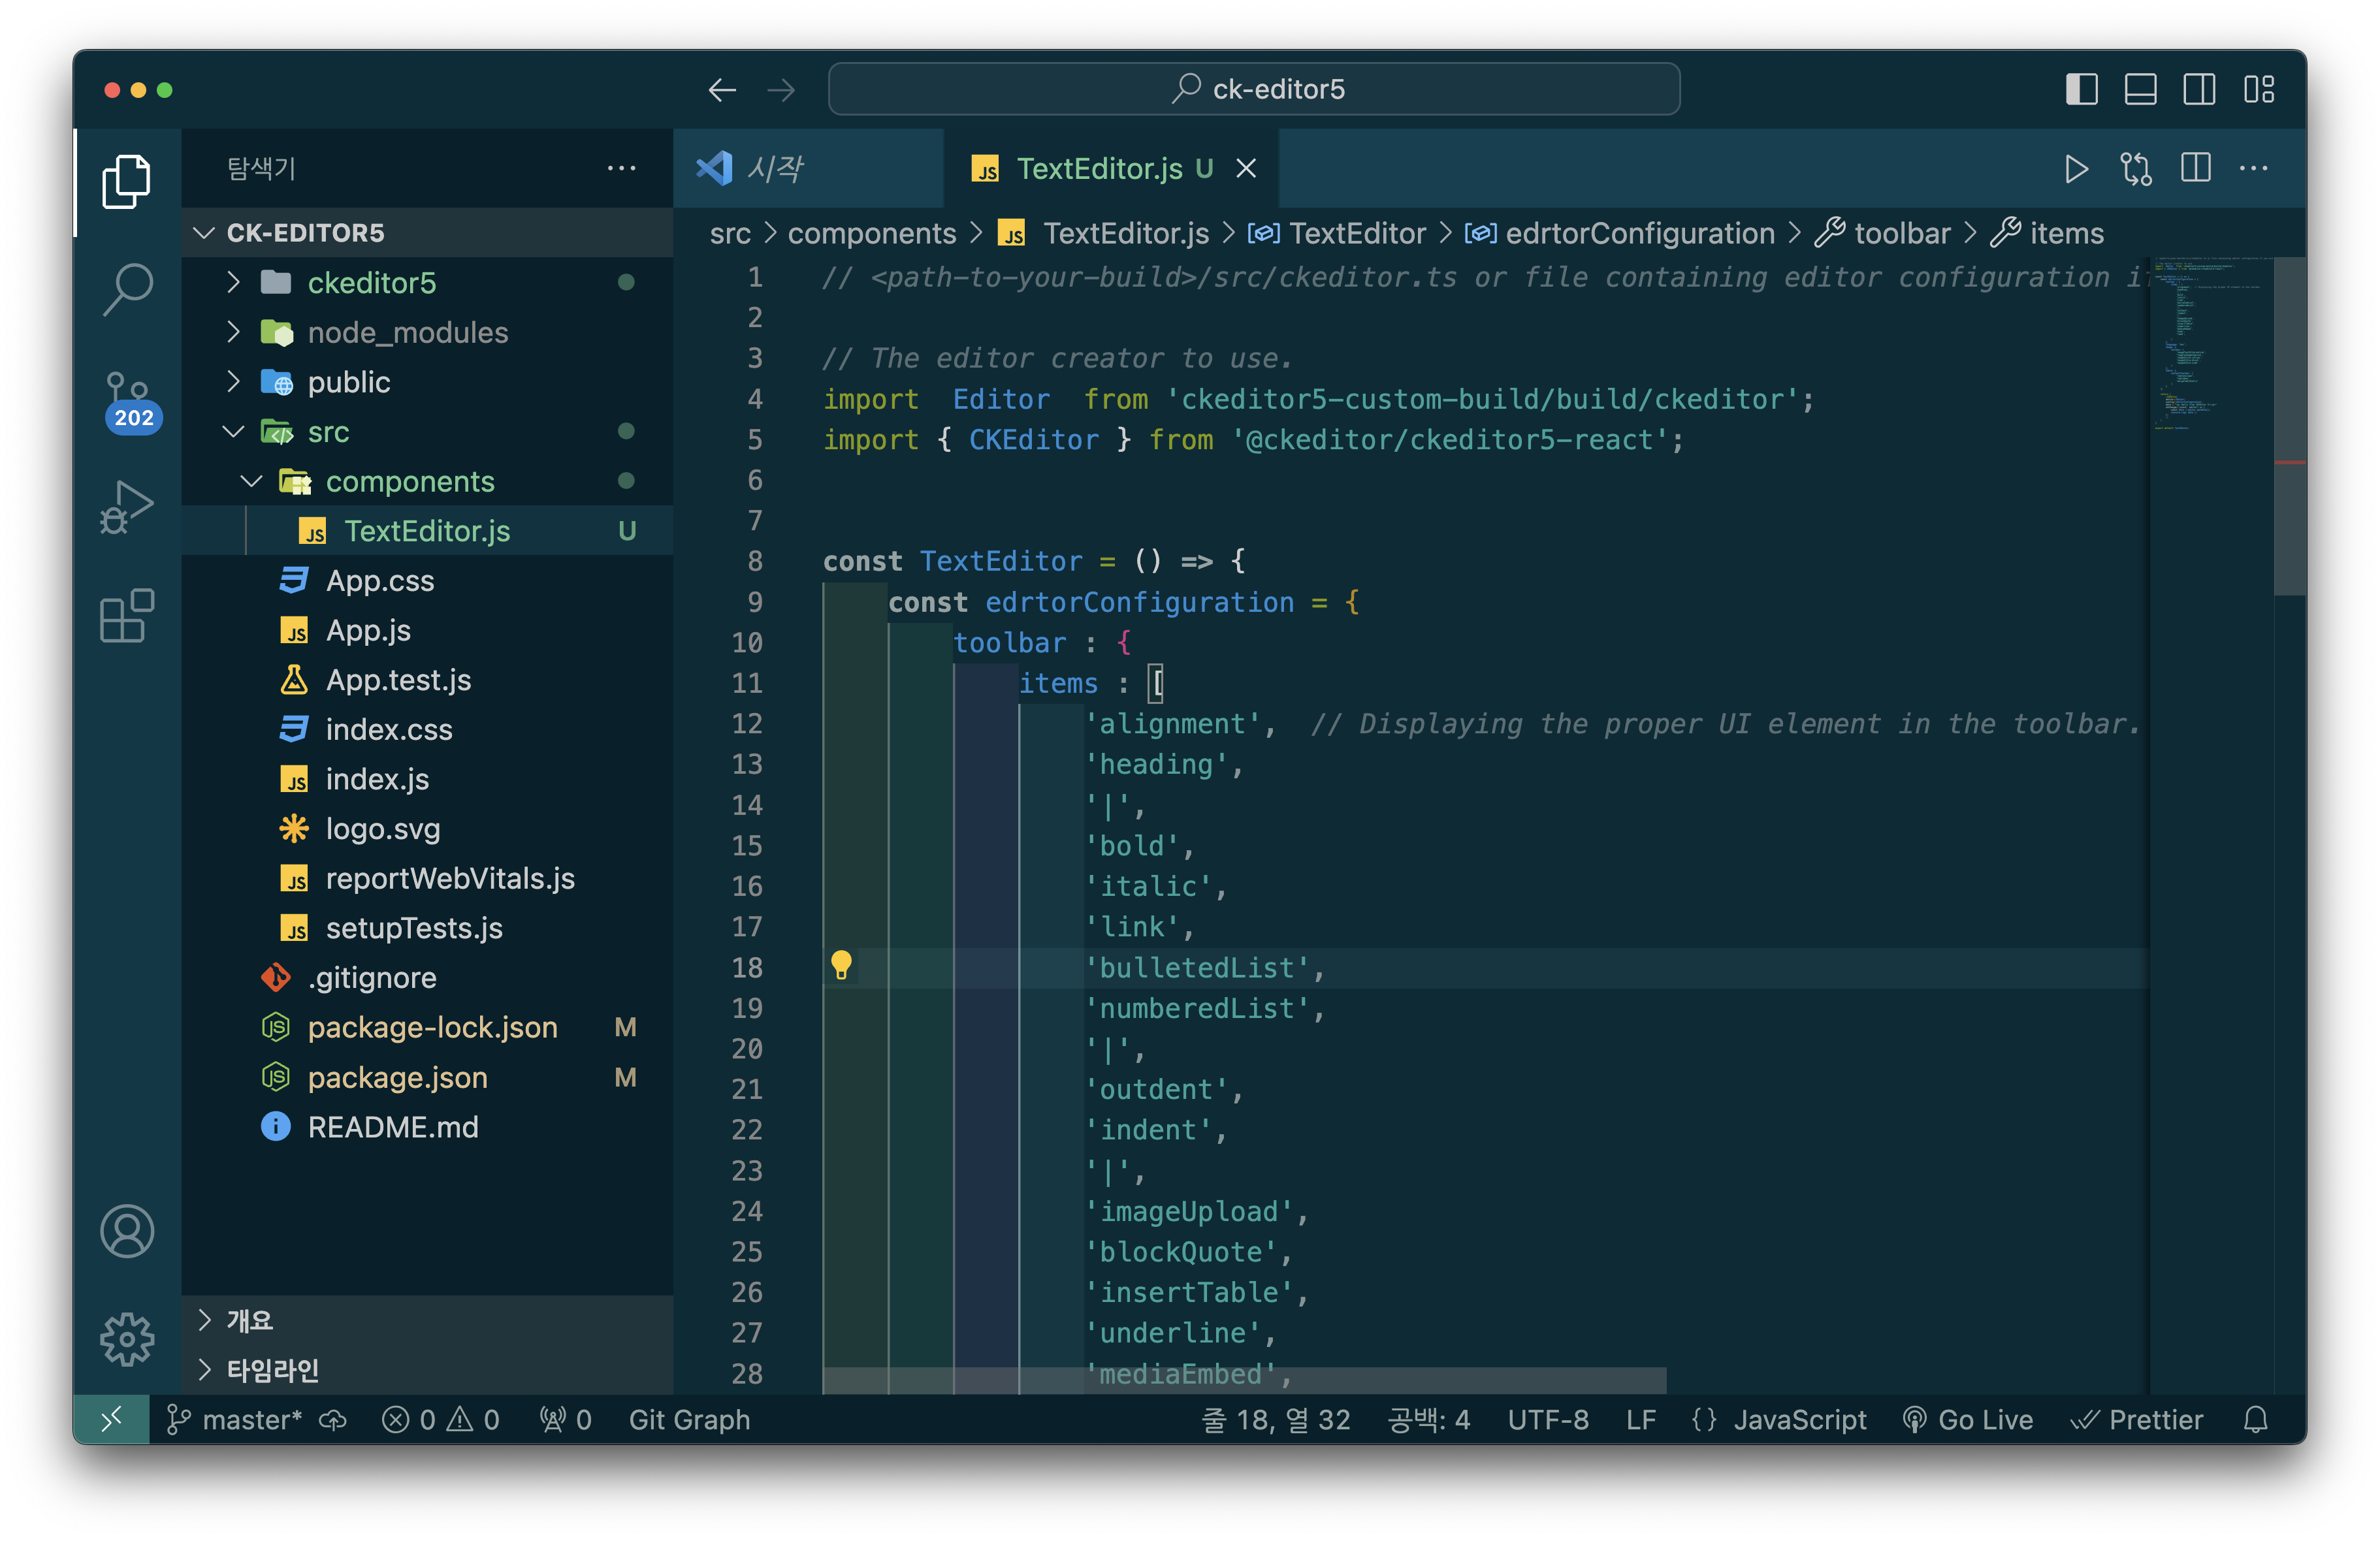Open the Run and Debug view
The height and width of the screenshot is (1541, 2380).
pos(127,507)
